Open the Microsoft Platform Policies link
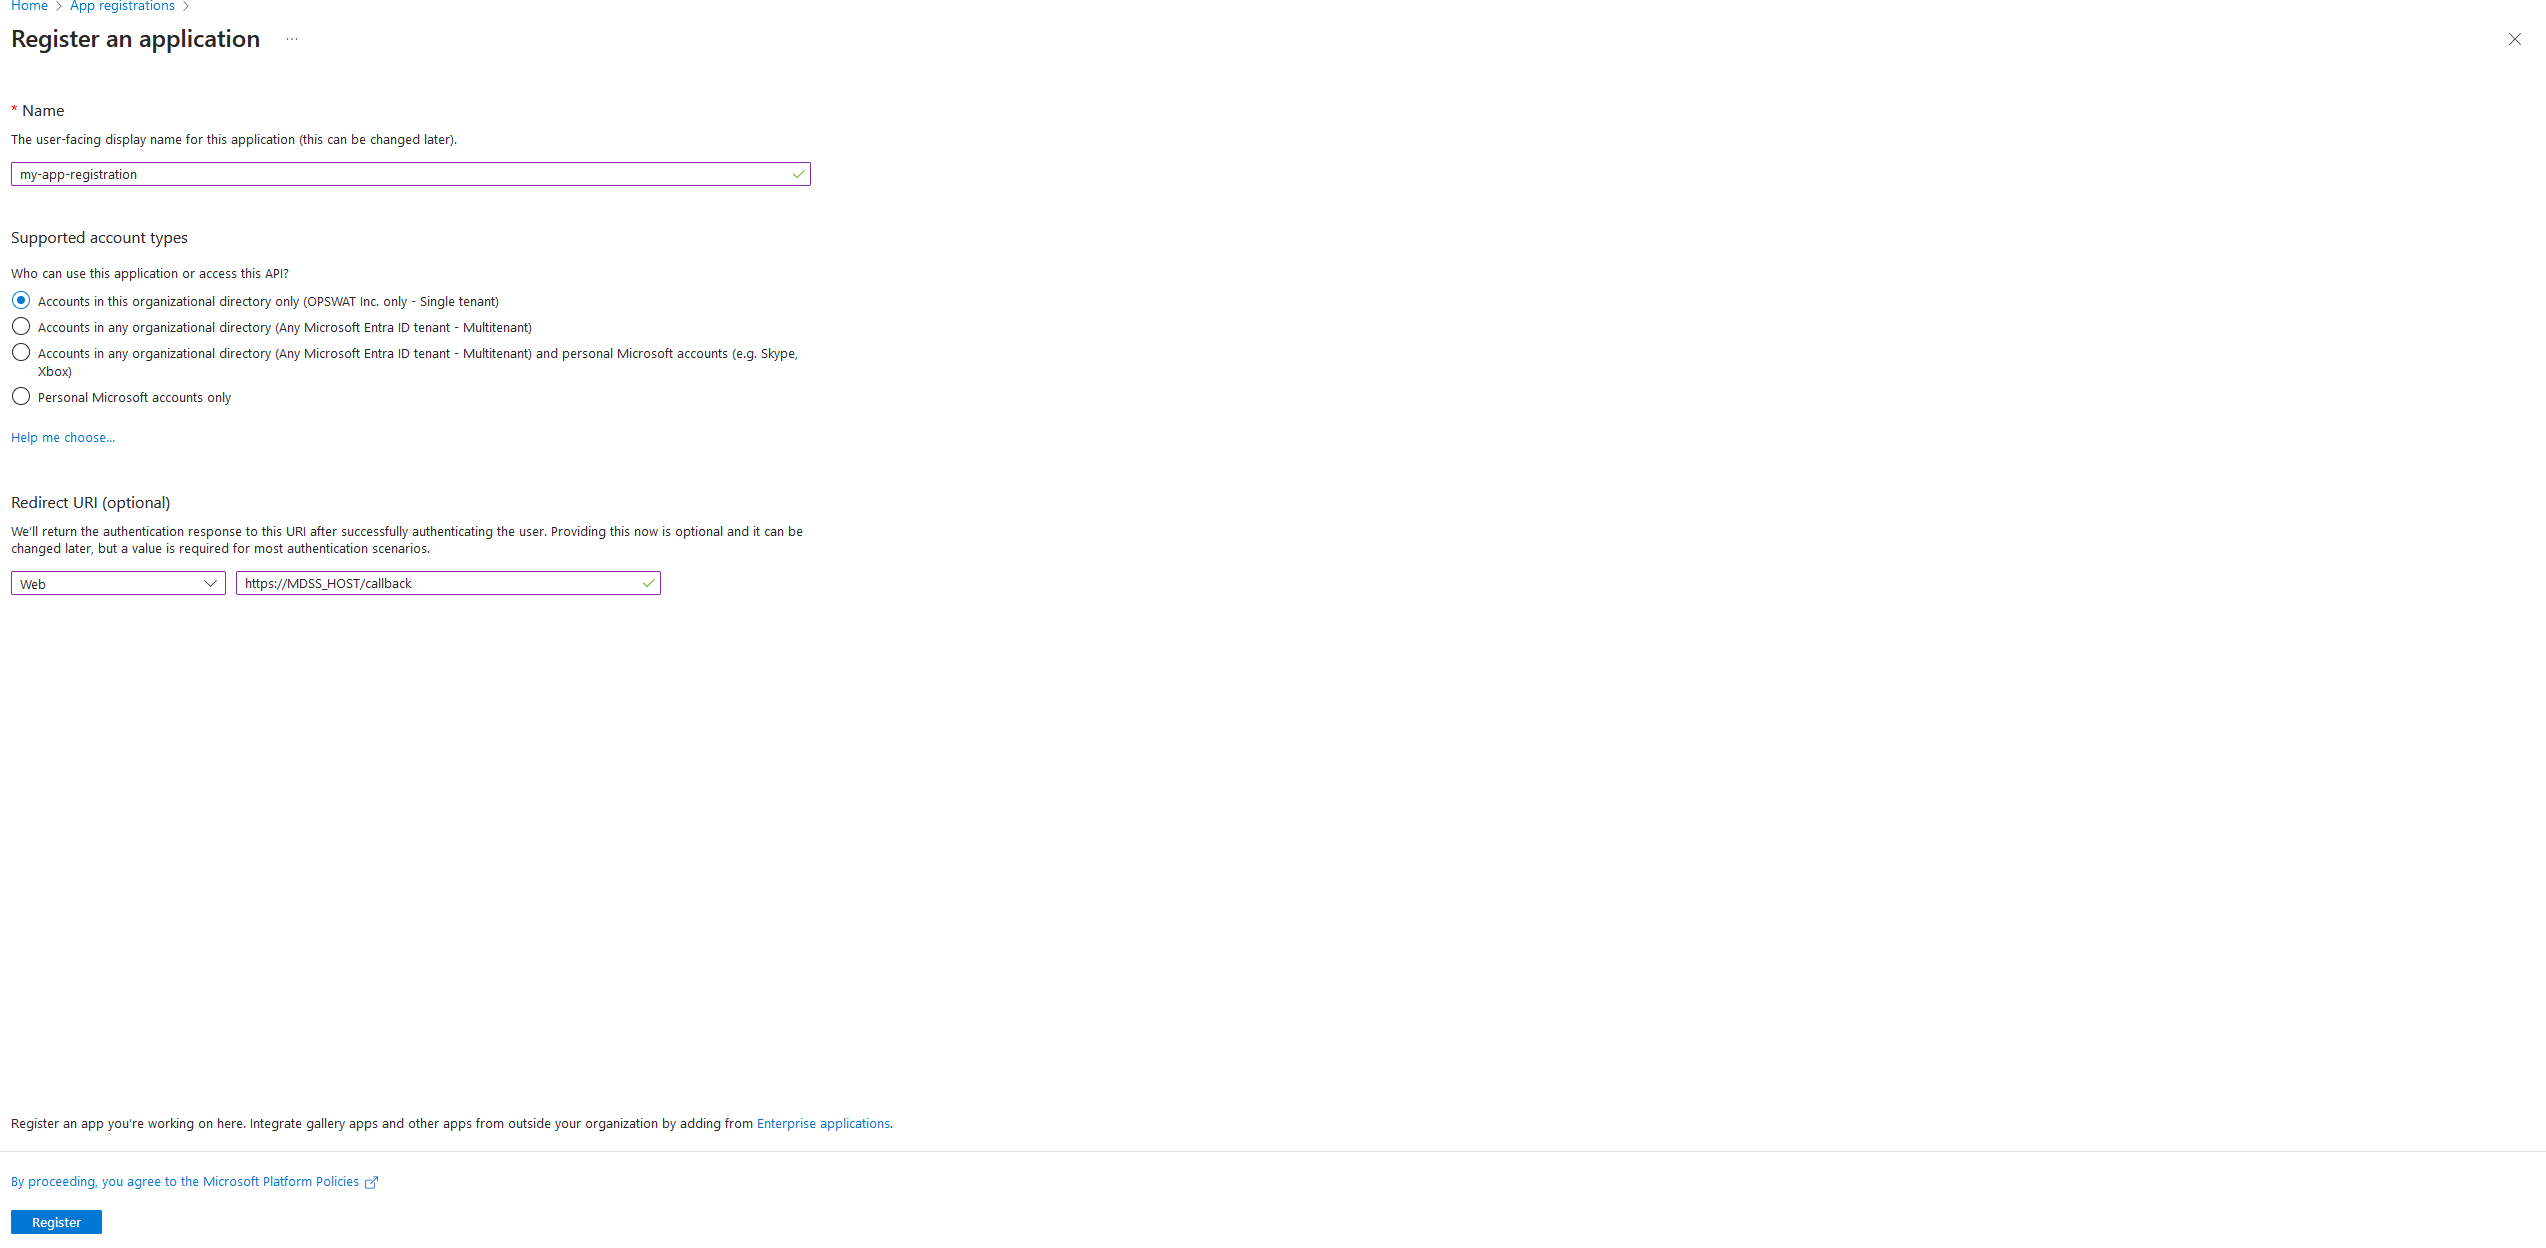This screenshot has width=2546, height=1248. click(x=185, y=1181)
